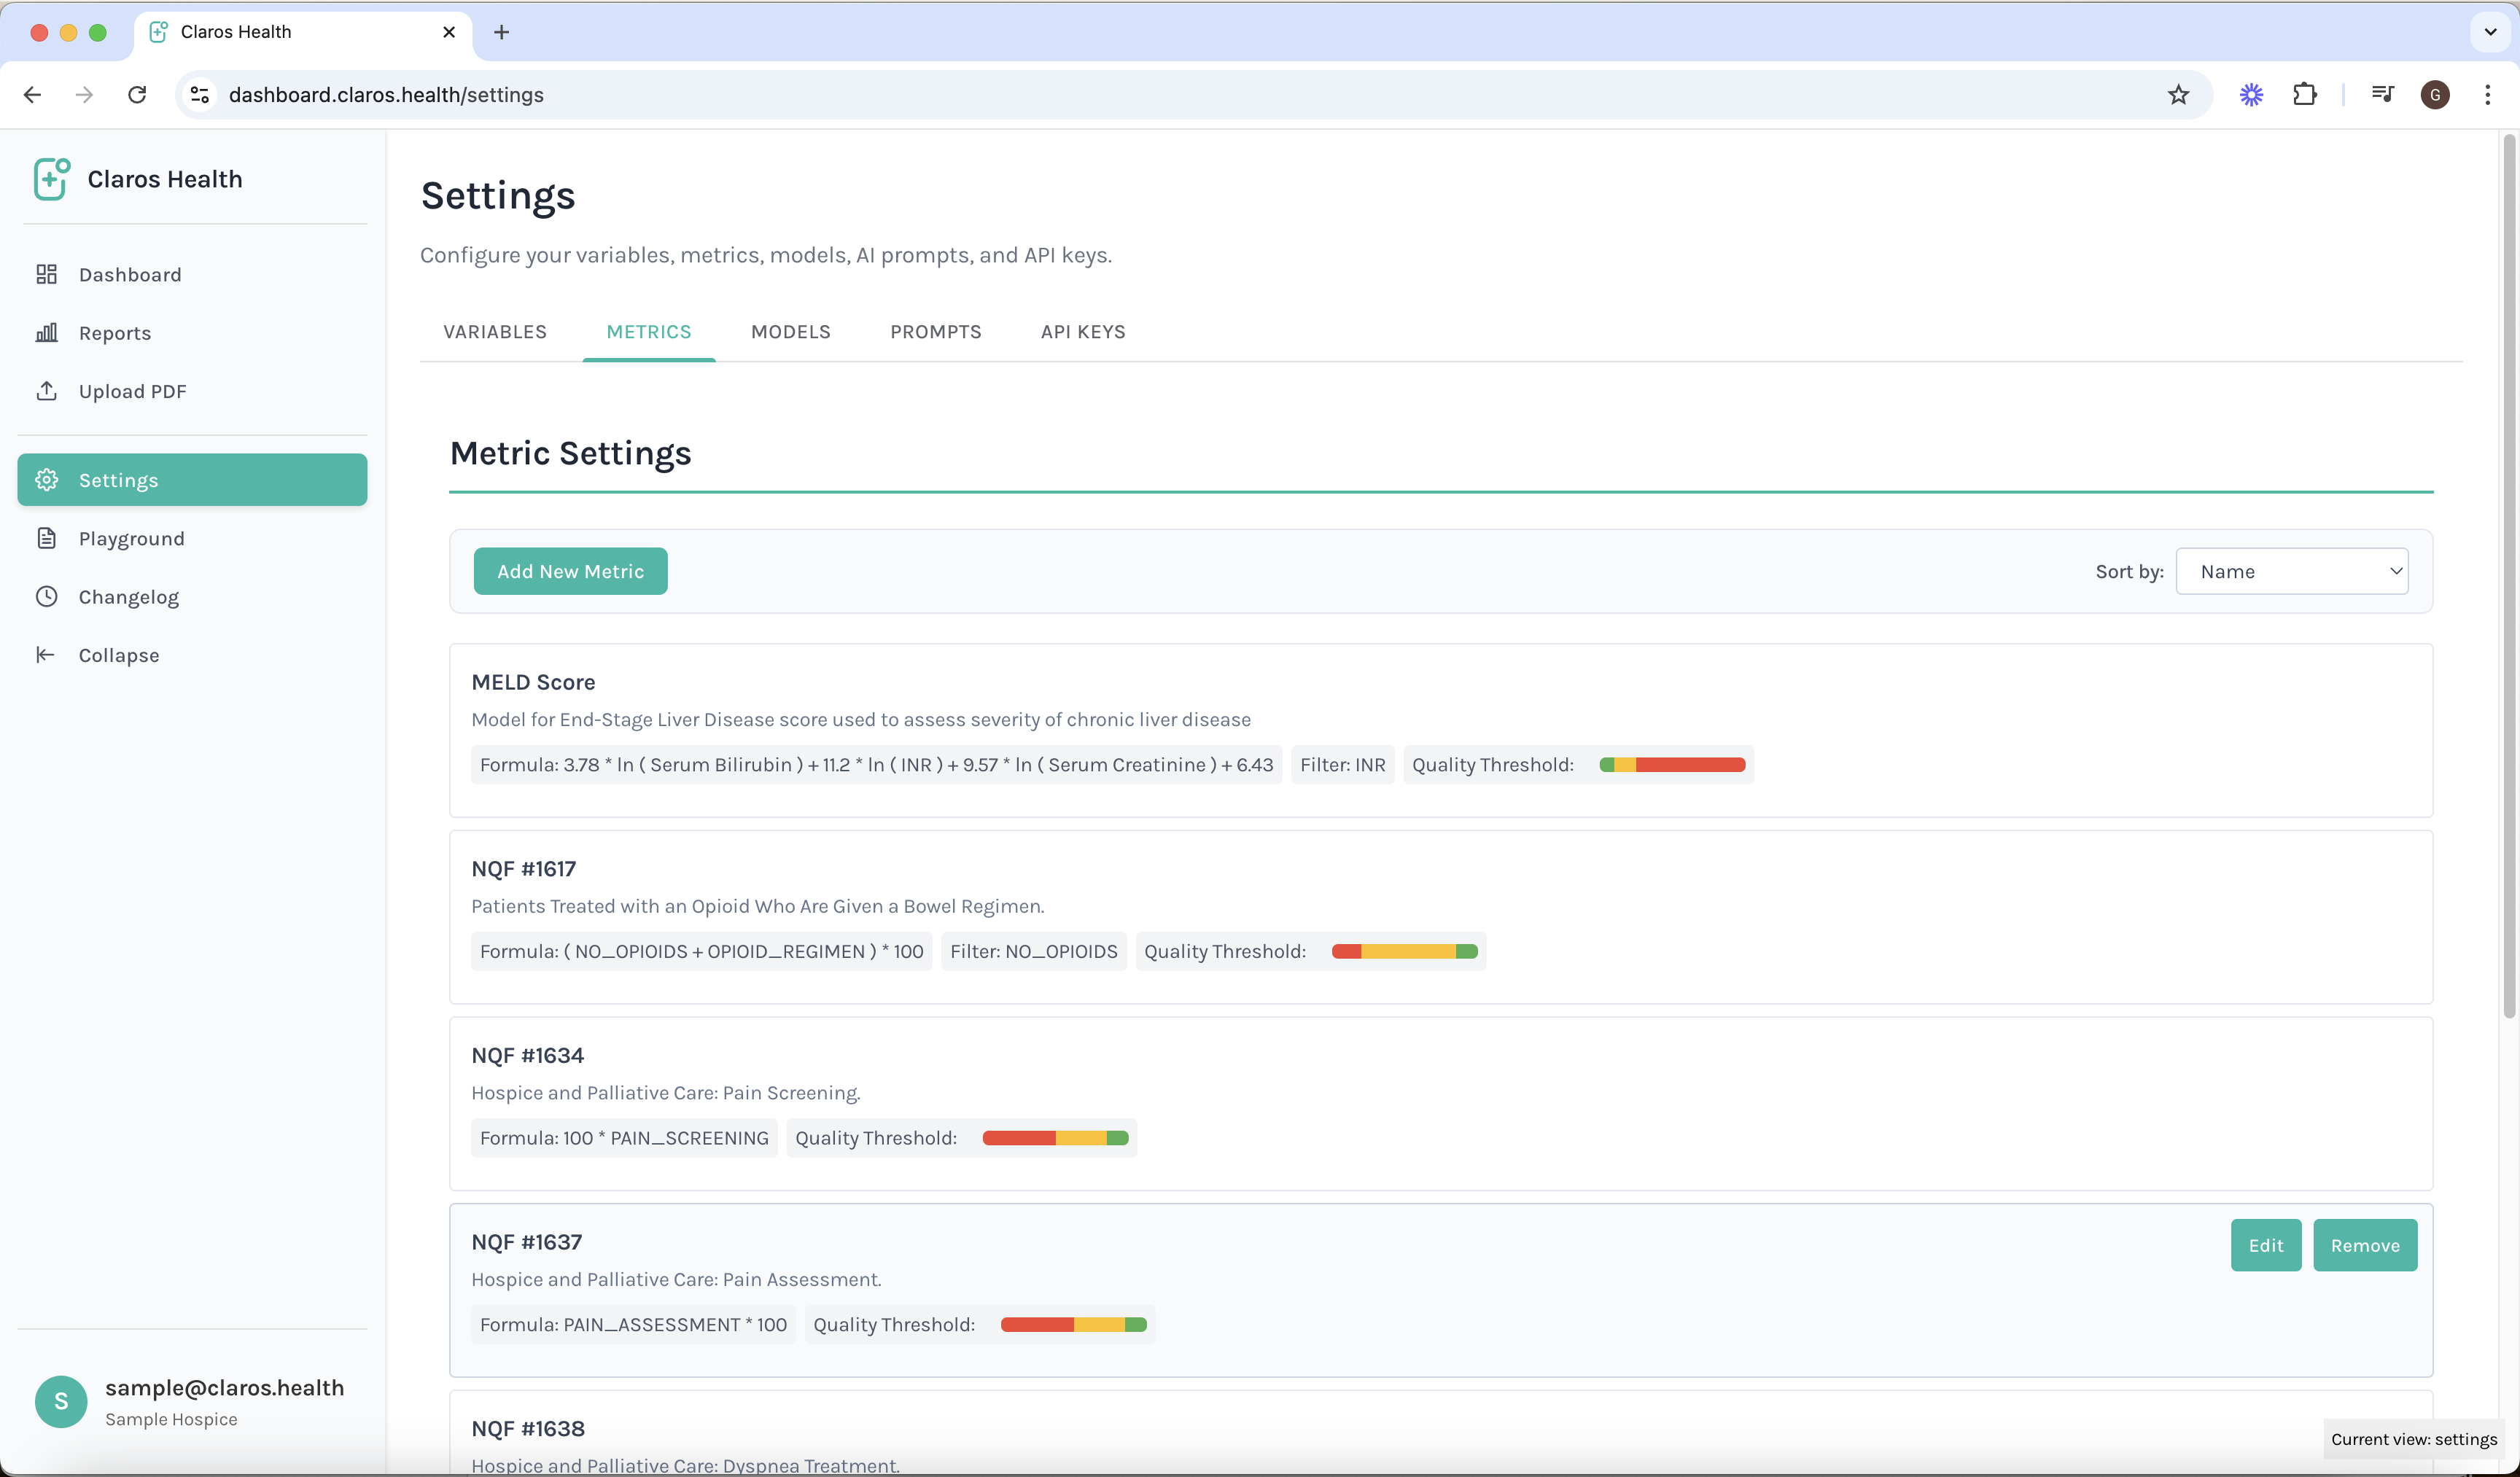This screenshot has width=2520, height=1477.
Task: Open the Dashboard from the sidebar
Action: tap(129, 273)
